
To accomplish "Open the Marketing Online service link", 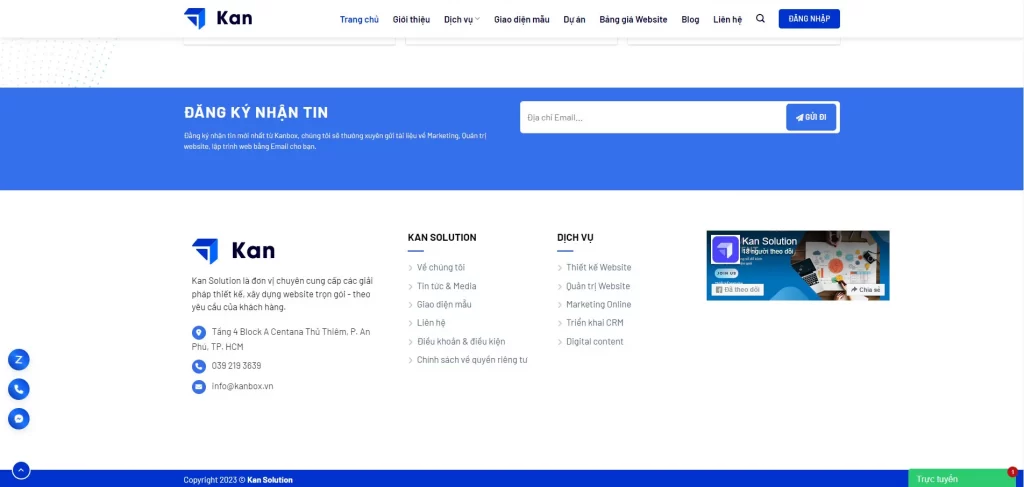I will tap(599, 304).
